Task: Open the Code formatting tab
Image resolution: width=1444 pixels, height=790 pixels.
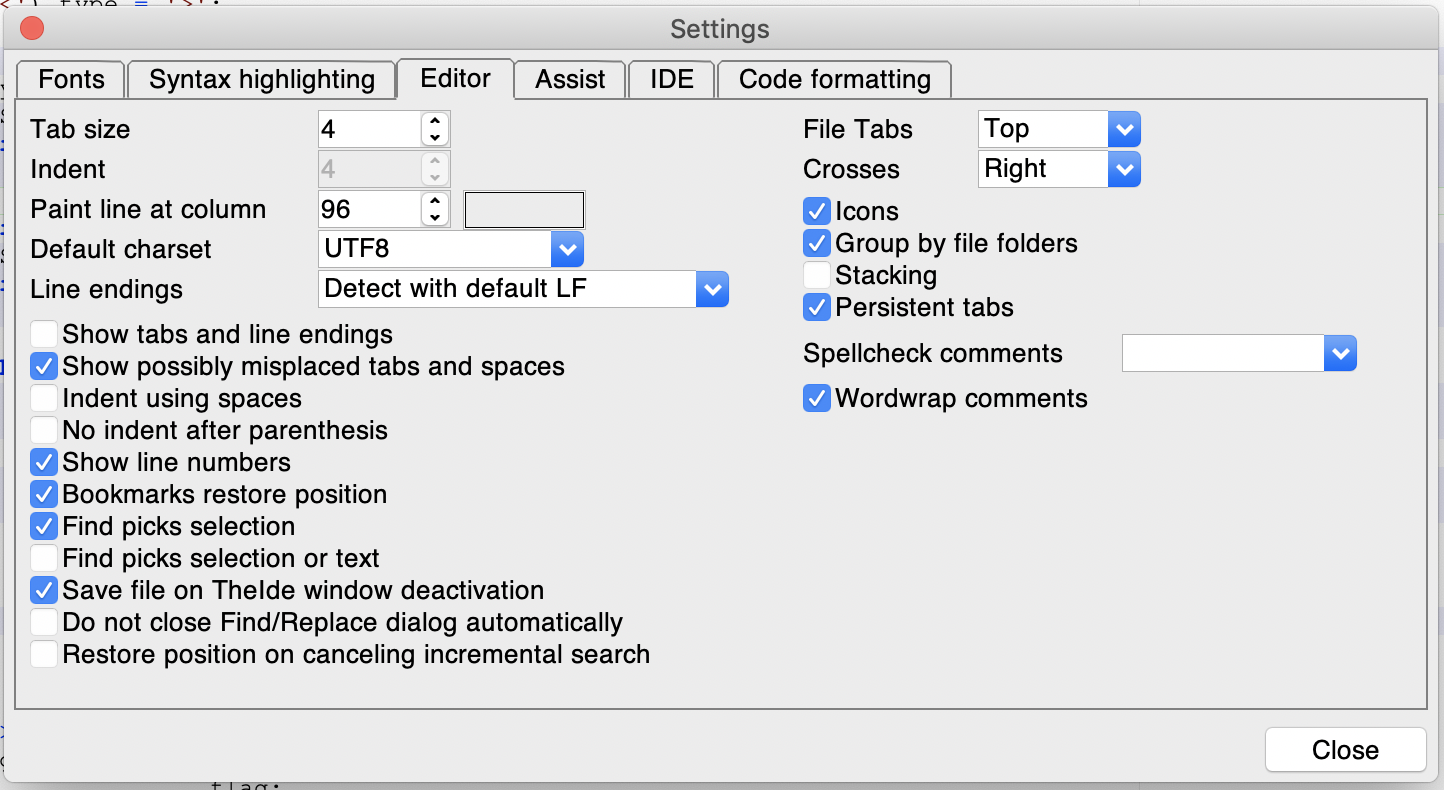Action: tap(834, 80)
